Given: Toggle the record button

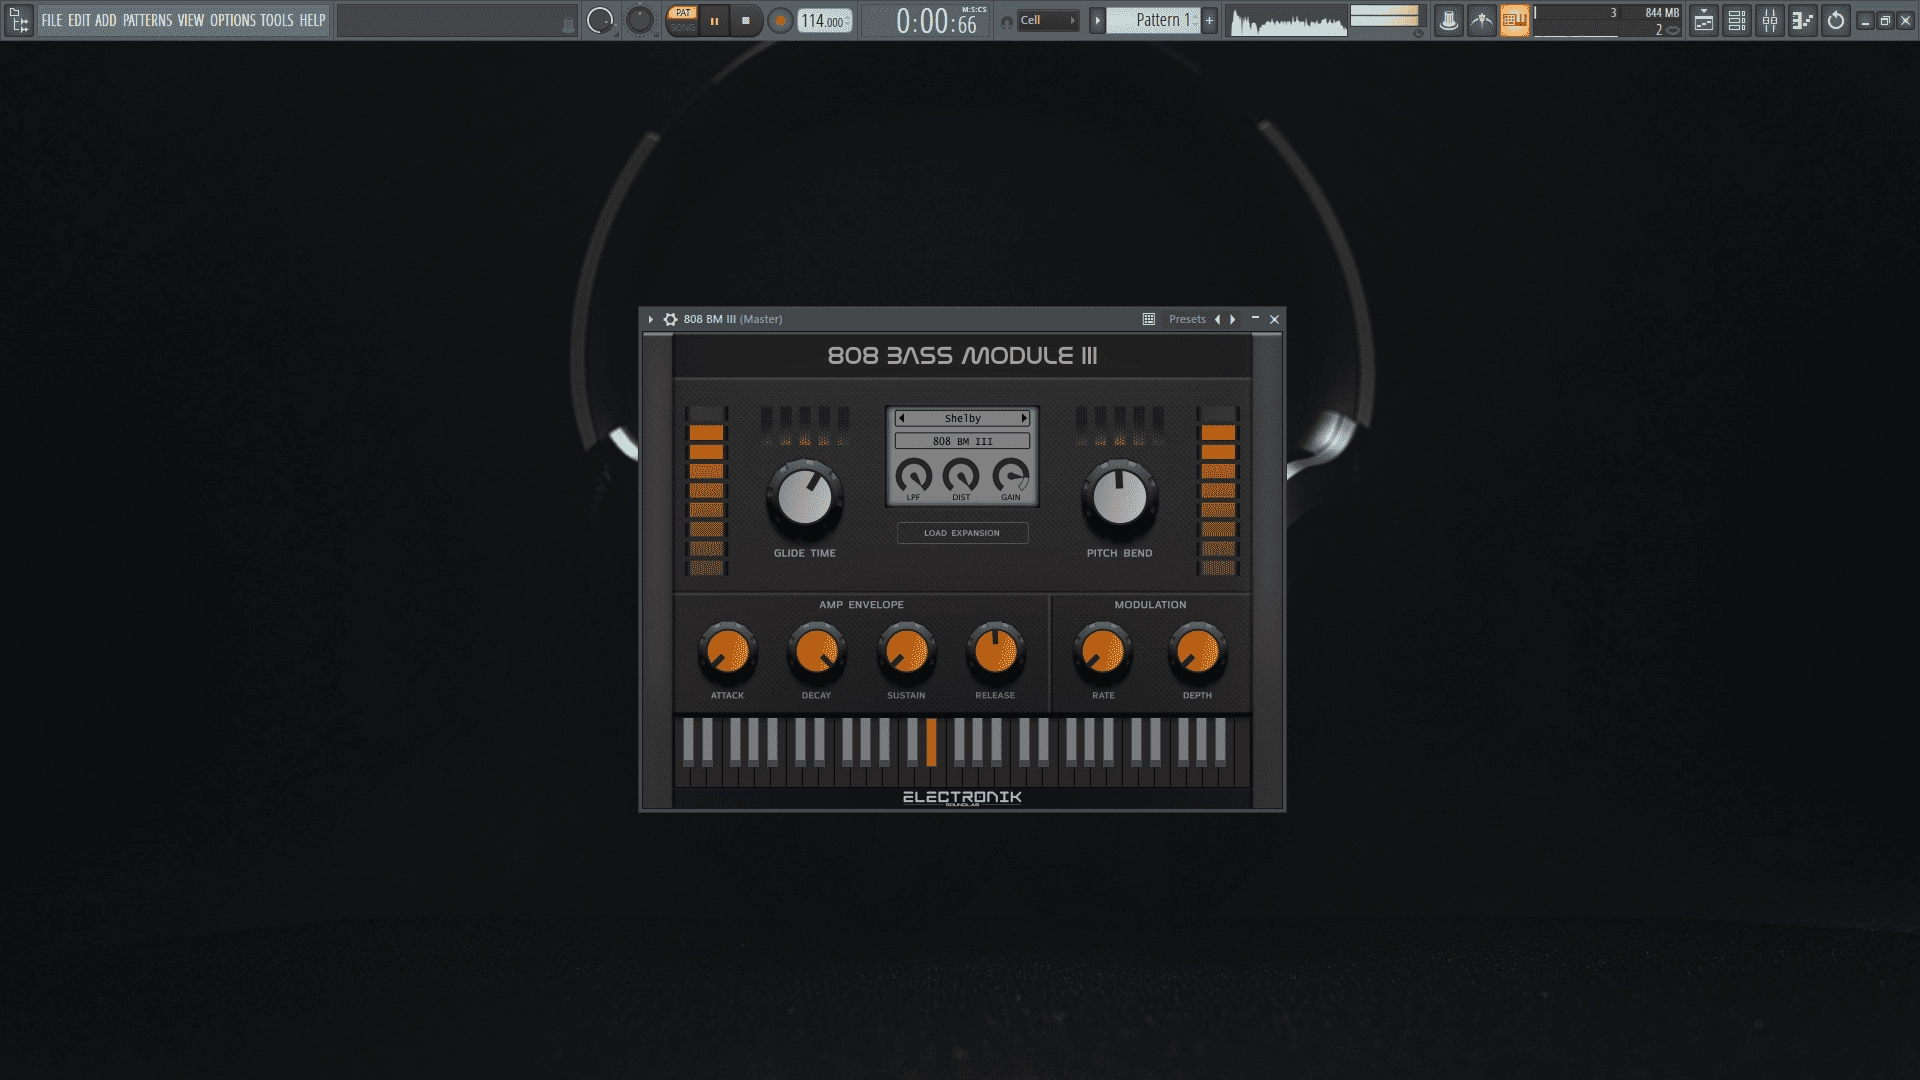Looking at the screenshot, I should coord(780,20).
